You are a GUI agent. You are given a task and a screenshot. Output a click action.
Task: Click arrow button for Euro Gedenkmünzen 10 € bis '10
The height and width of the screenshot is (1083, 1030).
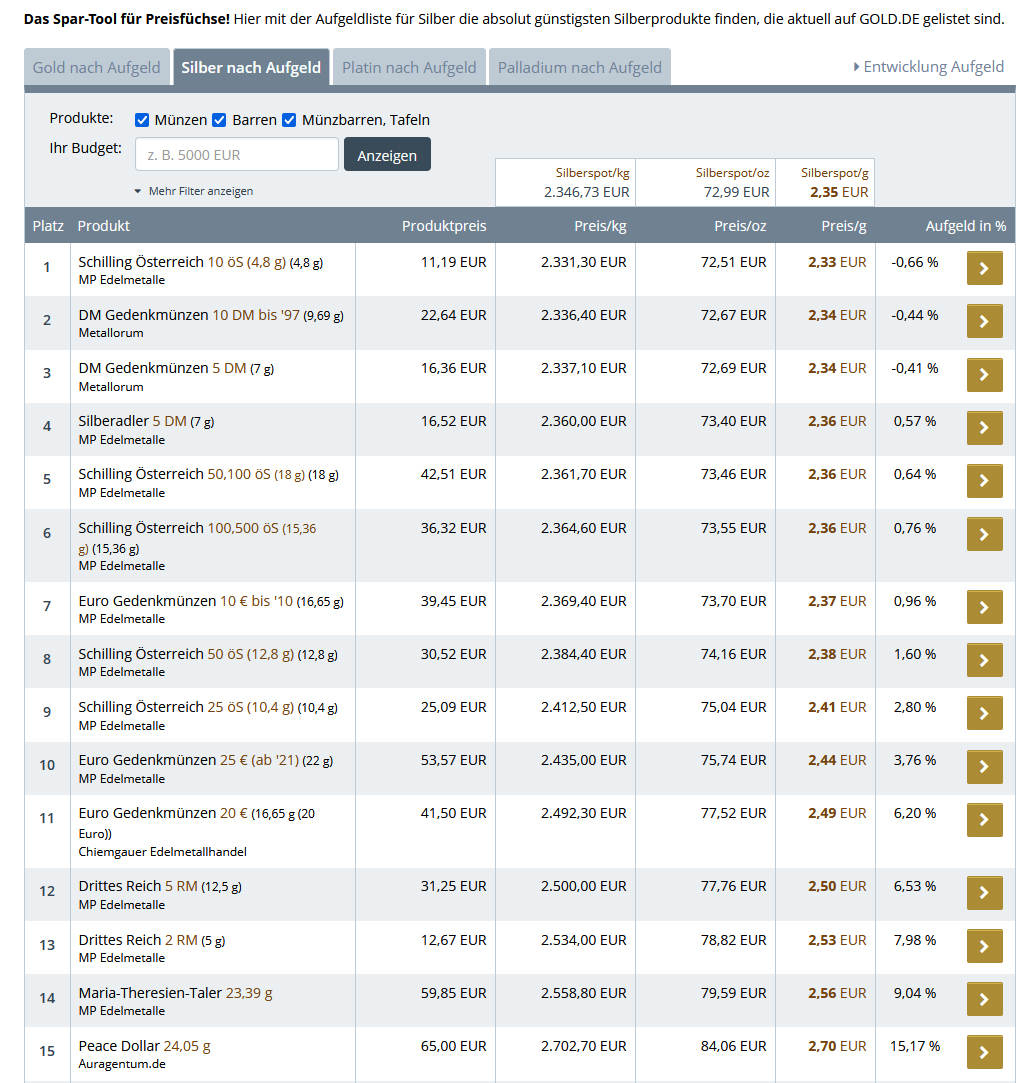click(984, 607)
